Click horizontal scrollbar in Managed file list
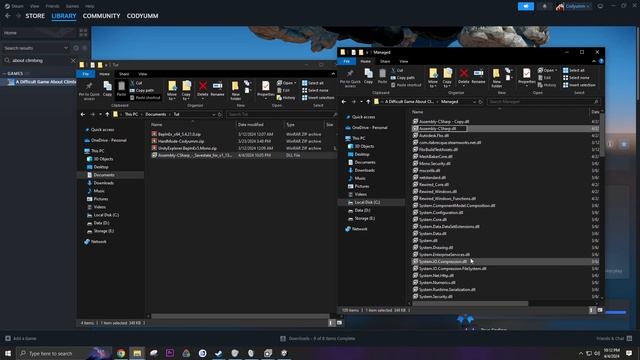This screenshot has width=640, height=360. (x=470, y=304)
